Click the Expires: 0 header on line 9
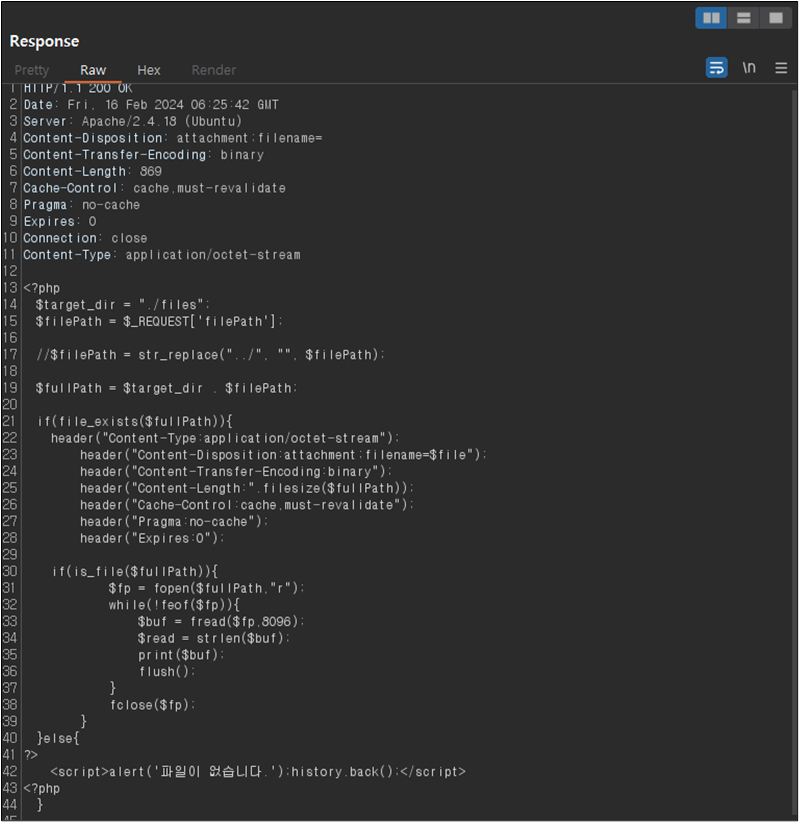The height and width of the screenshot is (822, 799). pos(60,222)
